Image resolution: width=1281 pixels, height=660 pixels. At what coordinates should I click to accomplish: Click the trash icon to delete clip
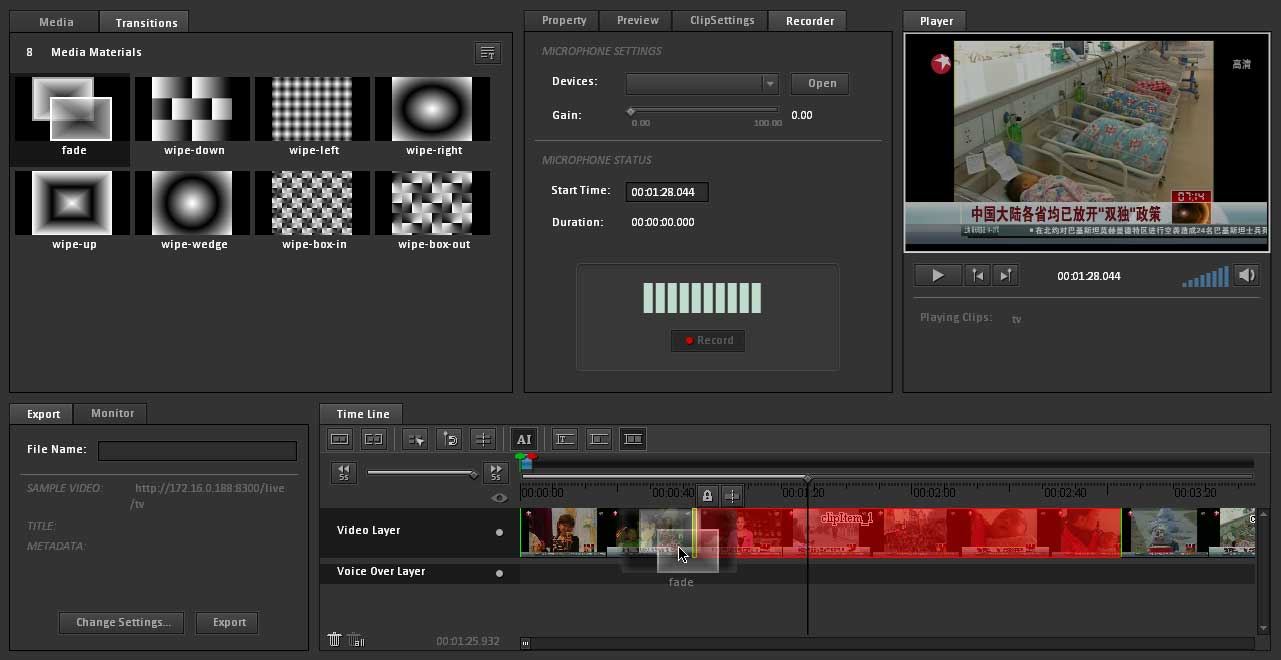334,640
